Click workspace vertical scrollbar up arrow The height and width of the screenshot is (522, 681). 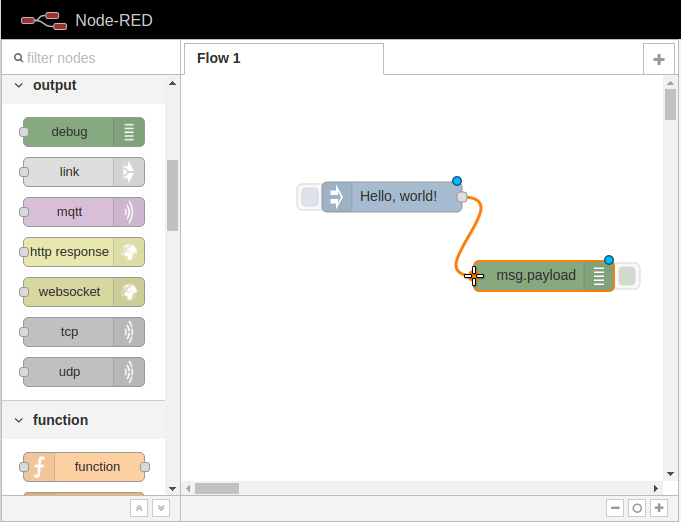click(670, 83)
